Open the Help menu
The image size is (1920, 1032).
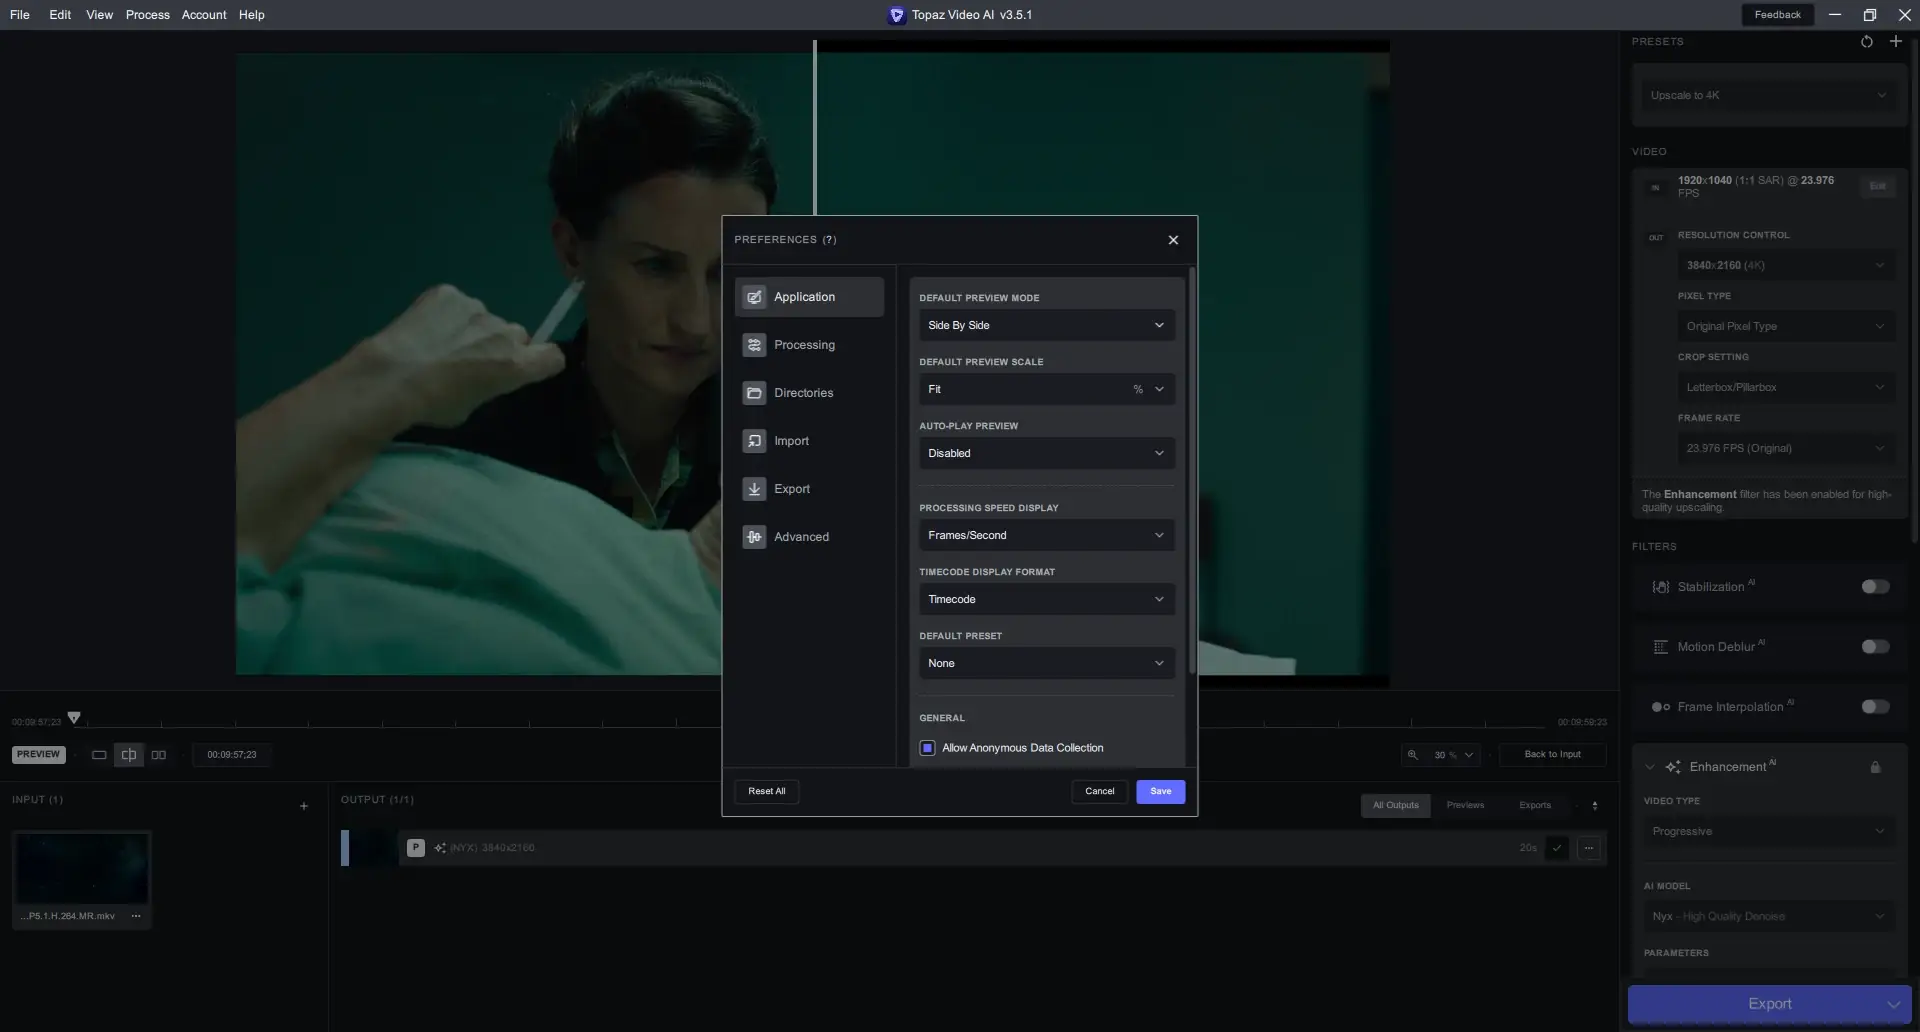click(x=252, y=15)
